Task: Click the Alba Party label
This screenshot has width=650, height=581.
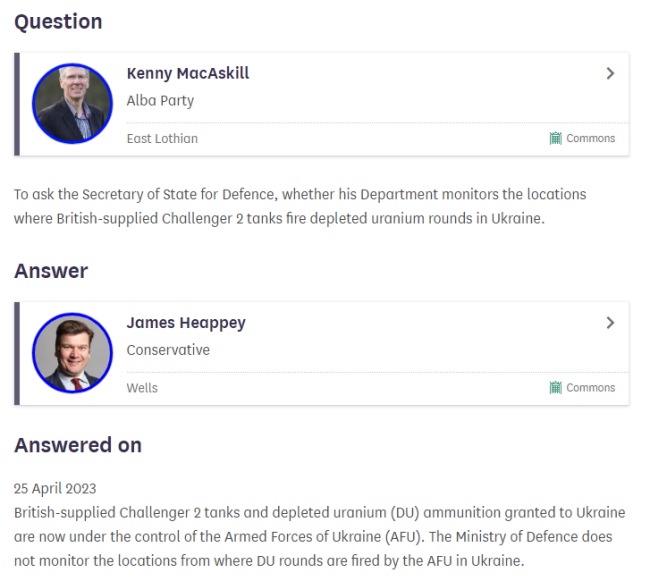Action: pos(160,100)
